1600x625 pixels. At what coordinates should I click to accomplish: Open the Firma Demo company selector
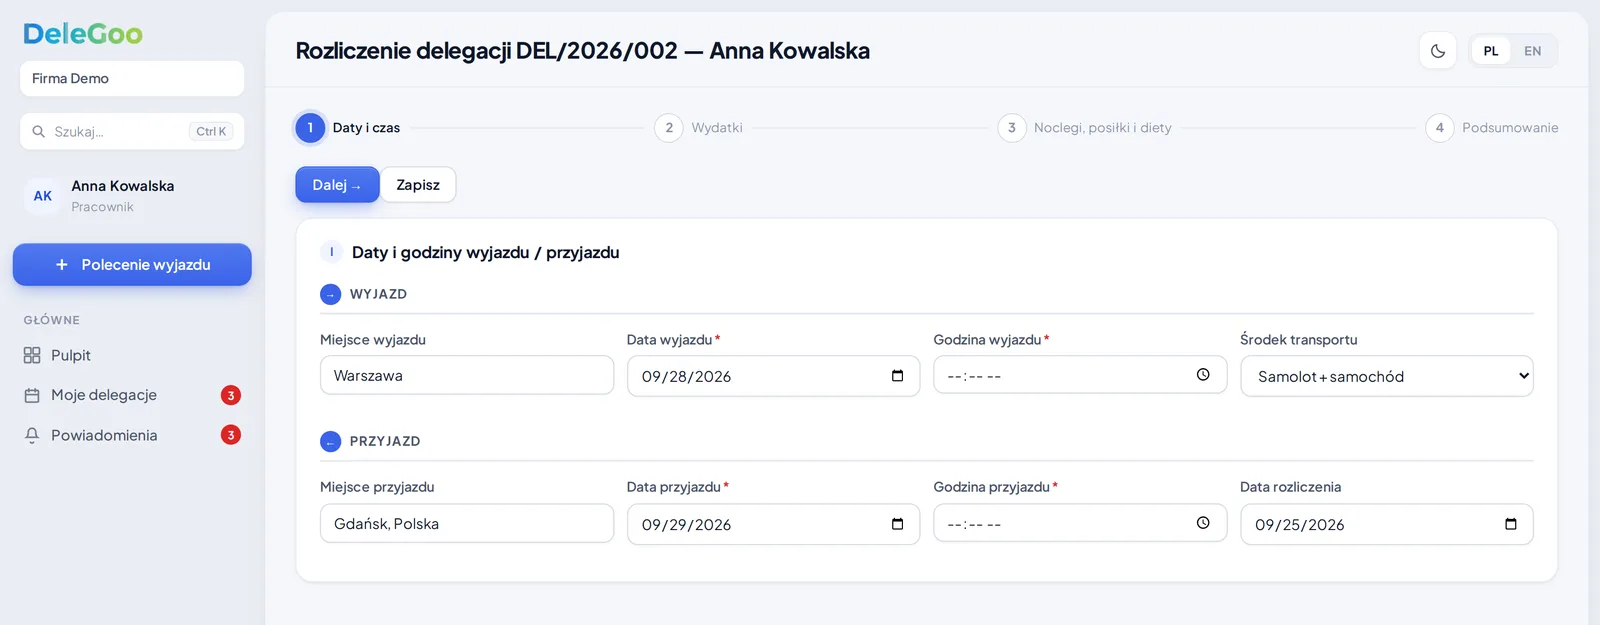[x=132, y=79]
